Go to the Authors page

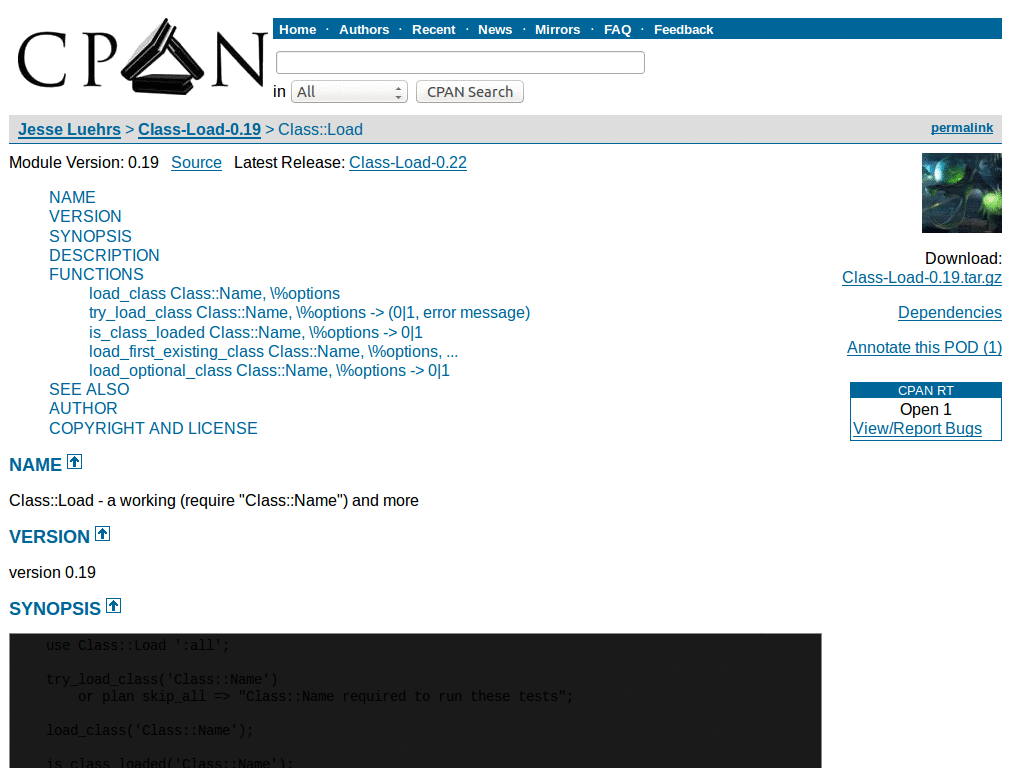[x=364, y=29]
